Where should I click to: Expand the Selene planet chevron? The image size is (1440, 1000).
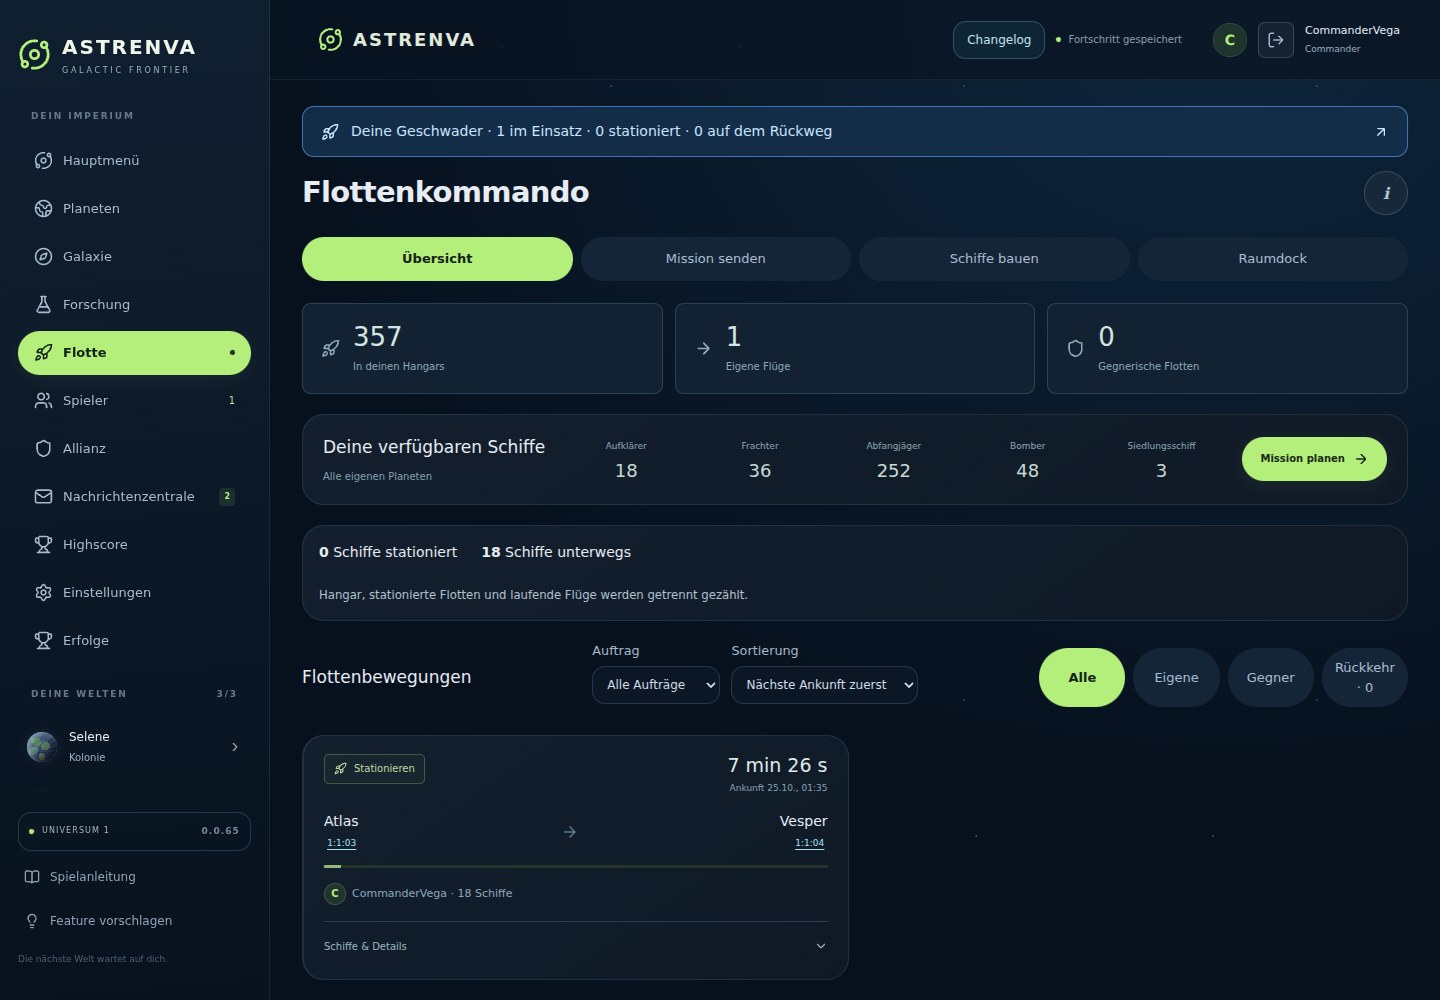235,747
